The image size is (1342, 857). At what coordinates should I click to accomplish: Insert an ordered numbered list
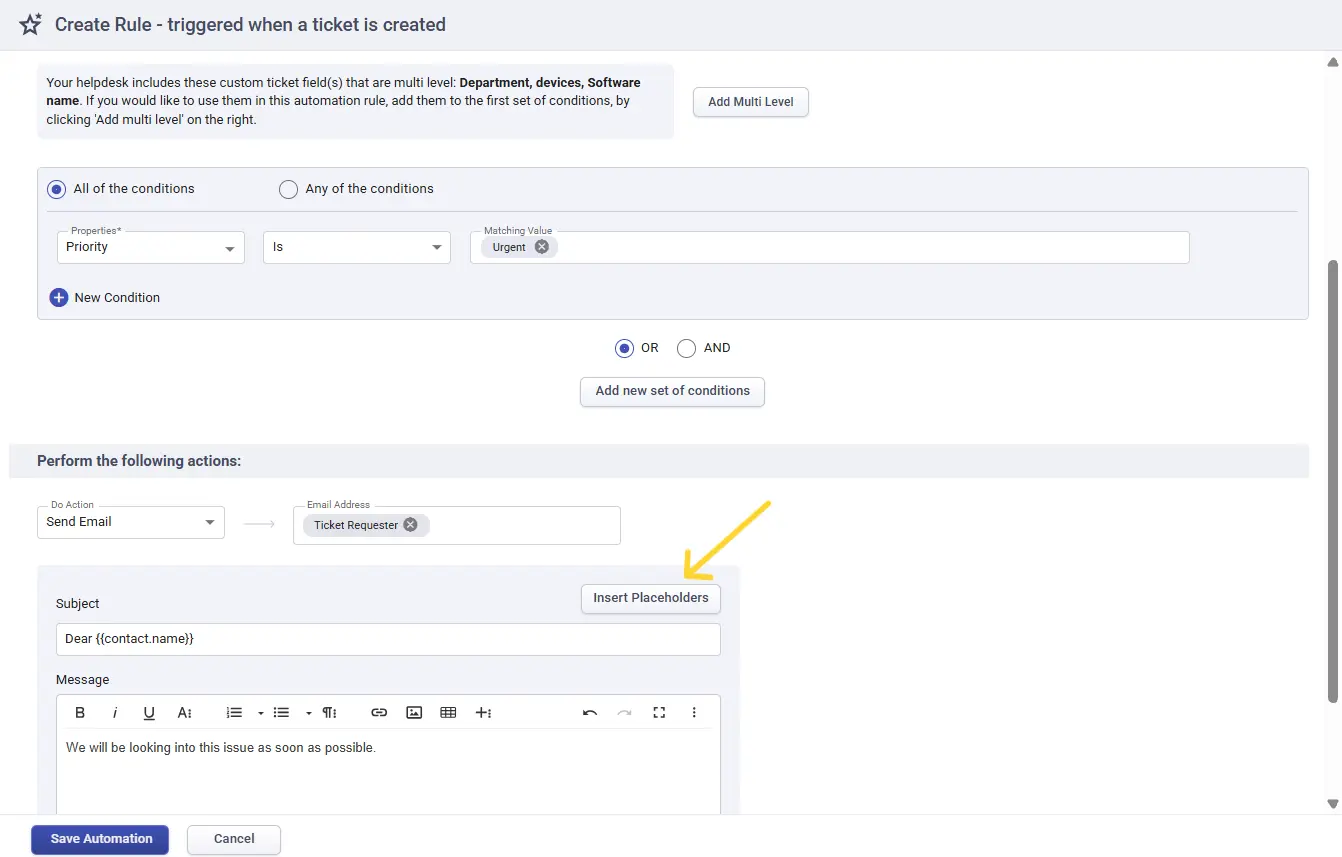point(234,713)
